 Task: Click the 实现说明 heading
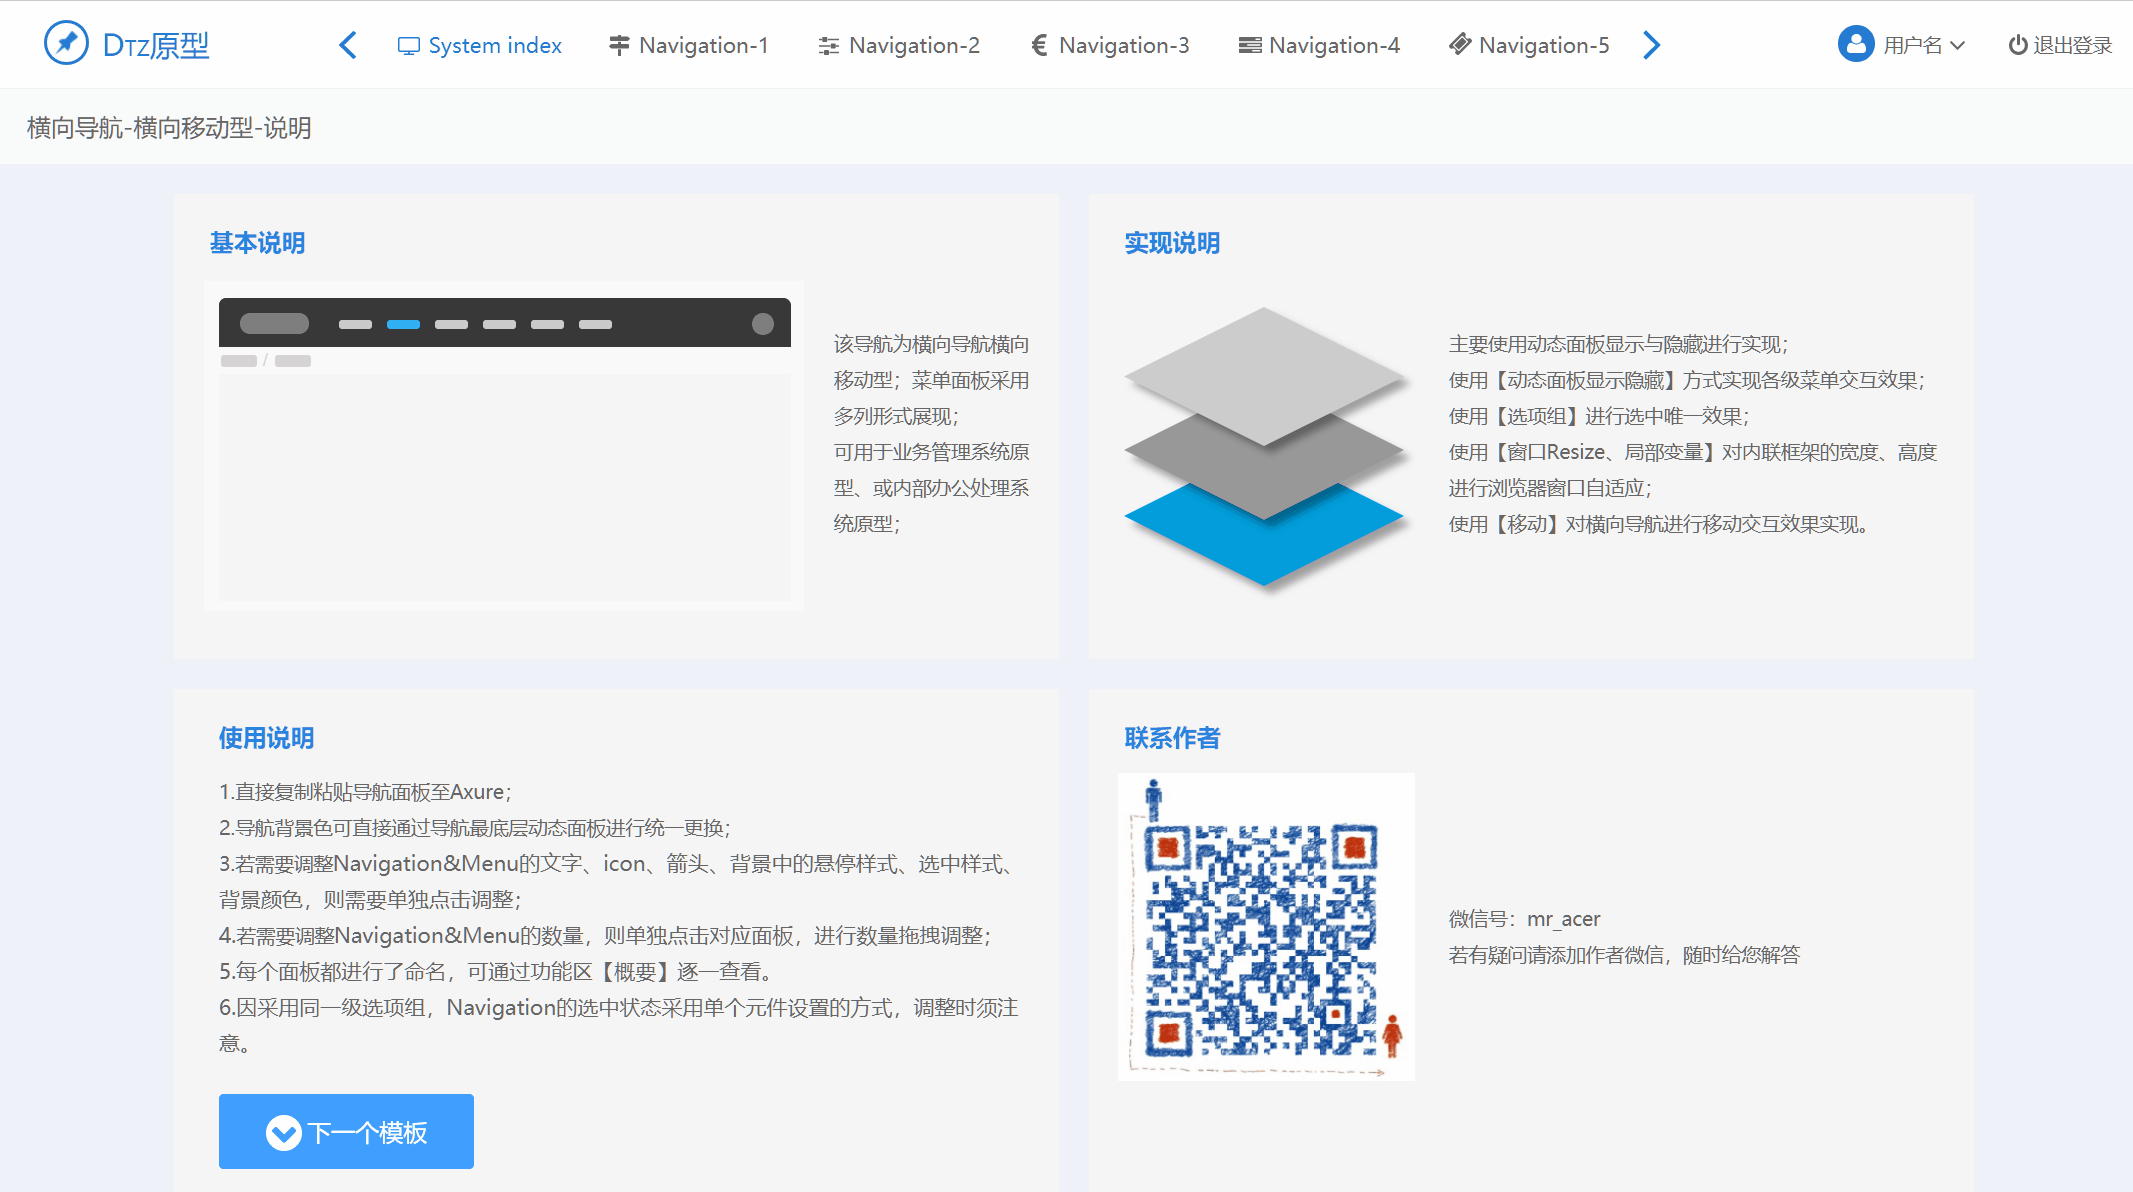coord(1172,243)
